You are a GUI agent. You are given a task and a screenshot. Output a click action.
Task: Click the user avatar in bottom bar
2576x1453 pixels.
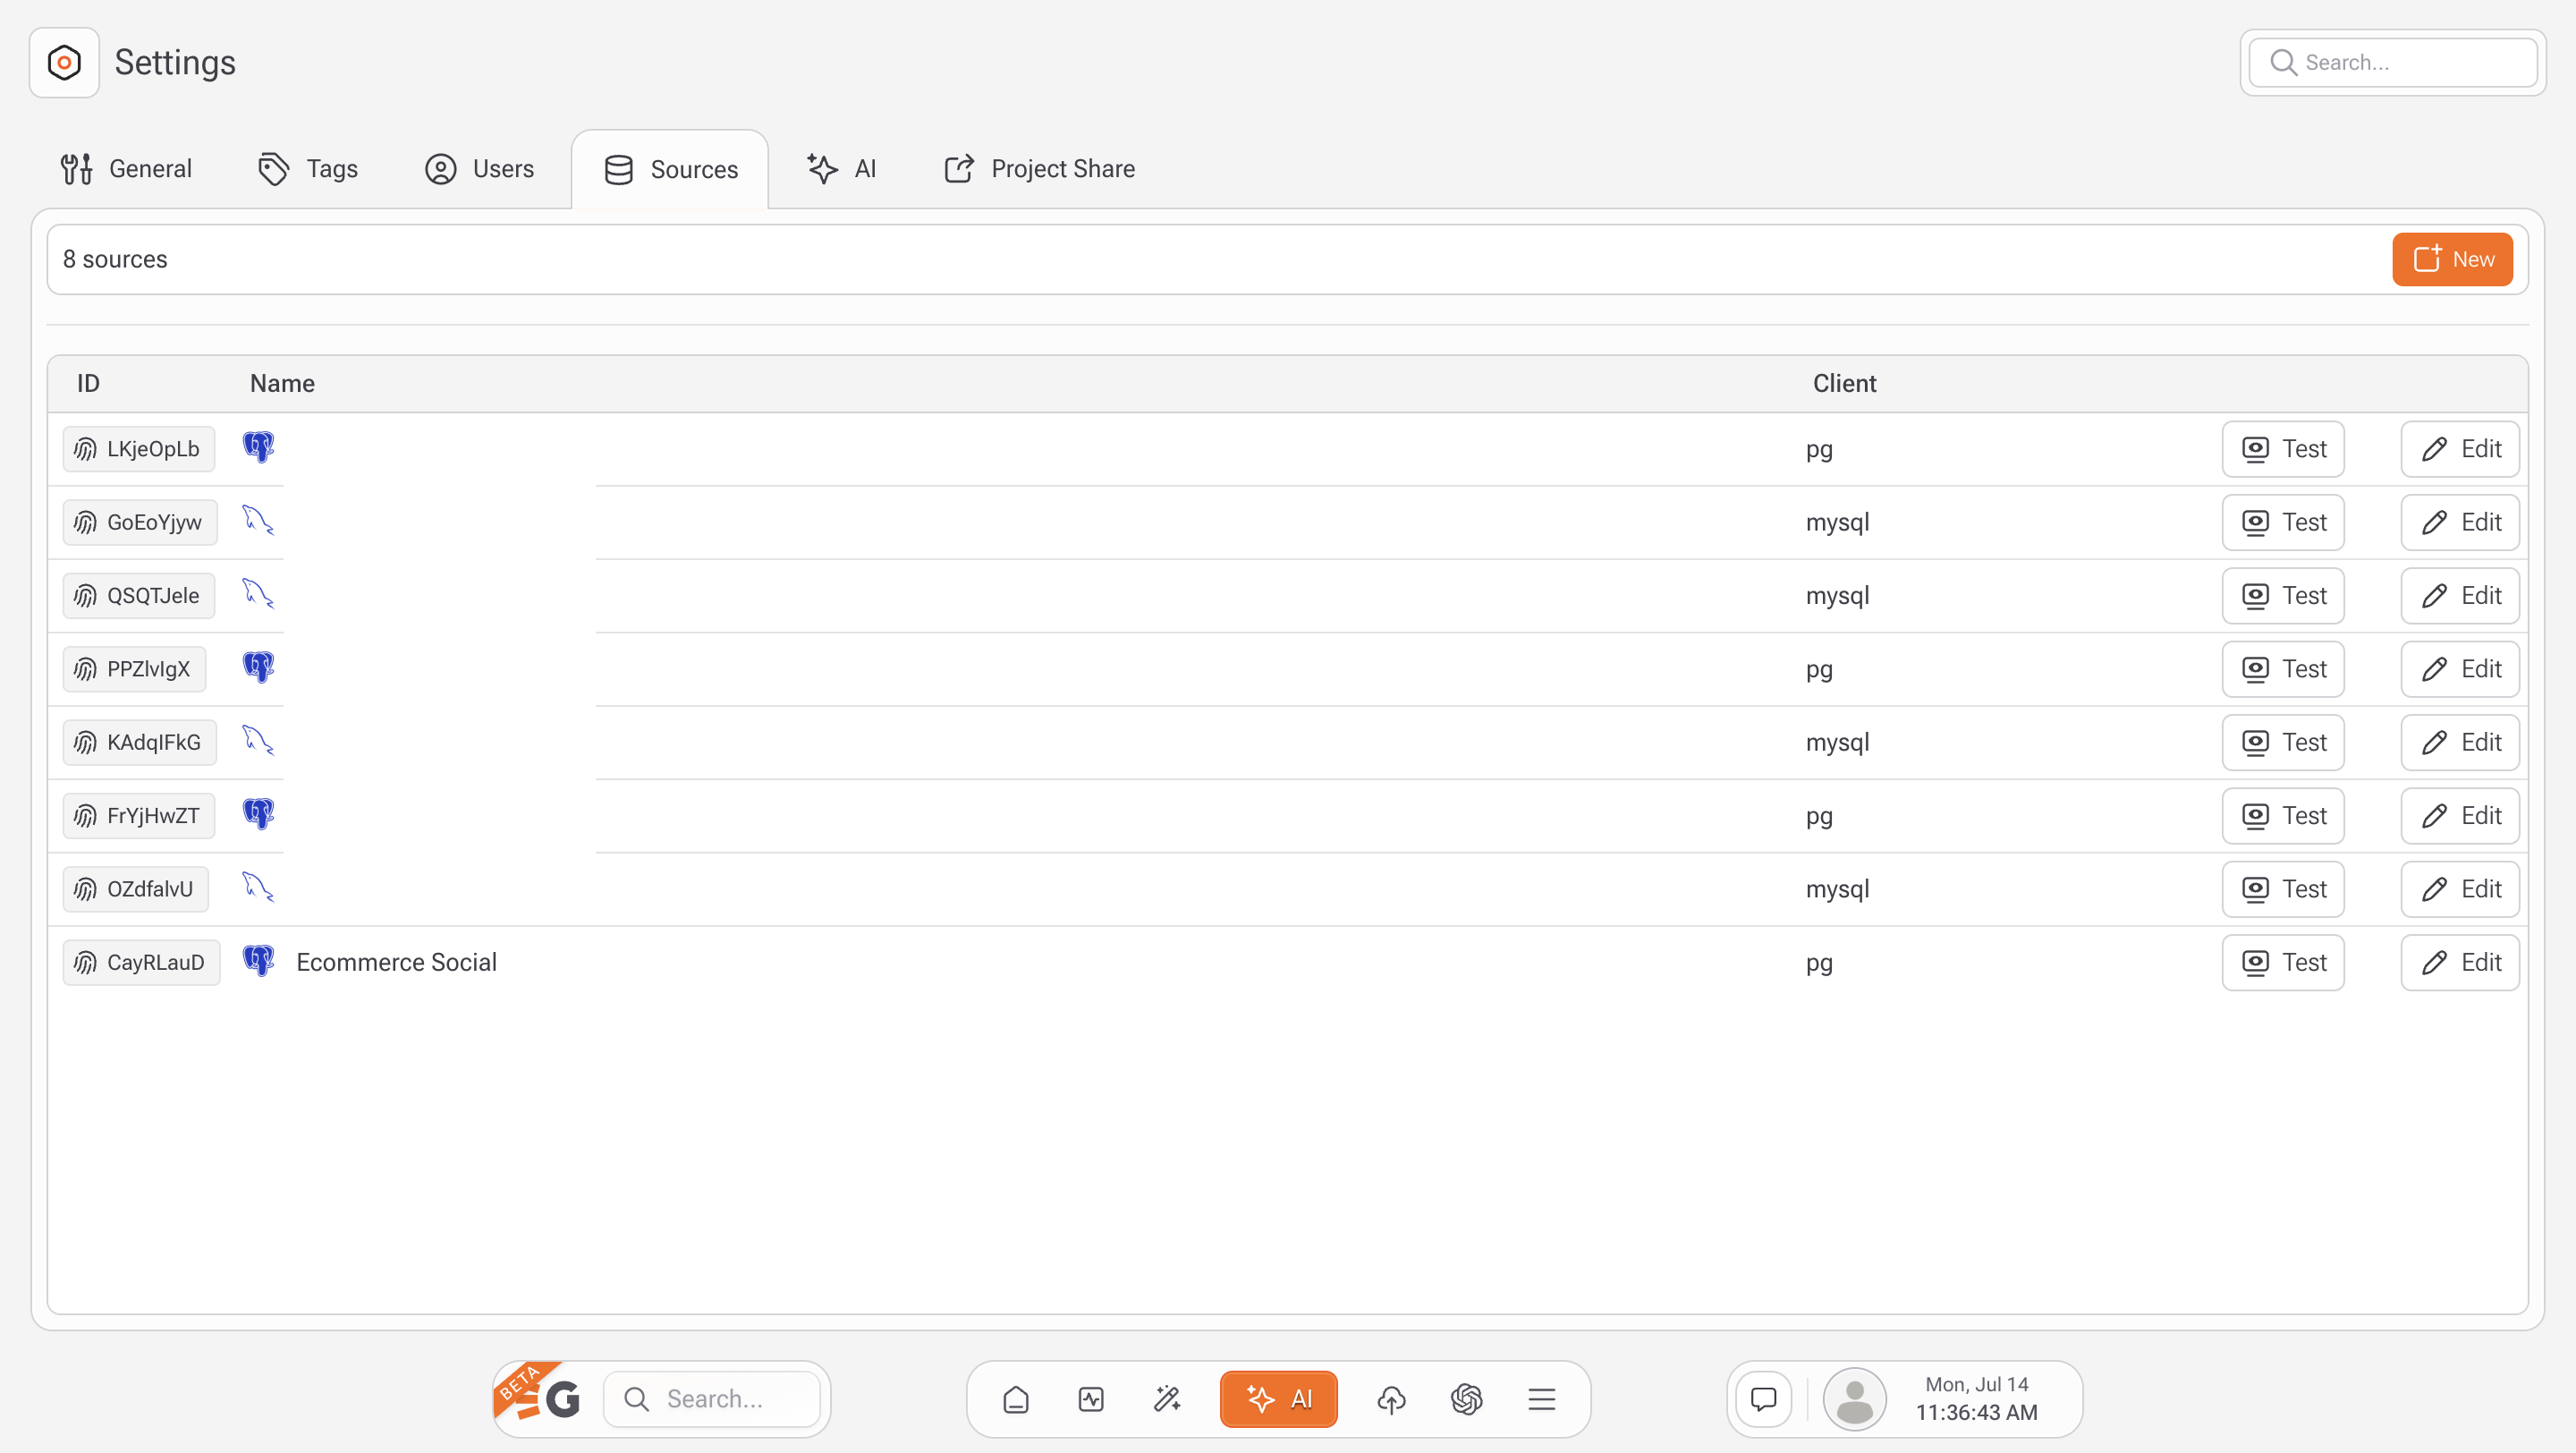[x=1854, y=1399]
